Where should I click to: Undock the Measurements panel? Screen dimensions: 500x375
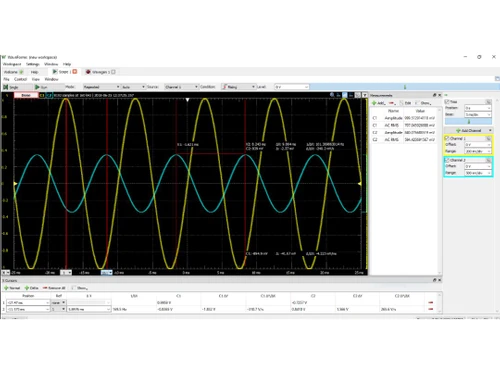tap(434, 95)
